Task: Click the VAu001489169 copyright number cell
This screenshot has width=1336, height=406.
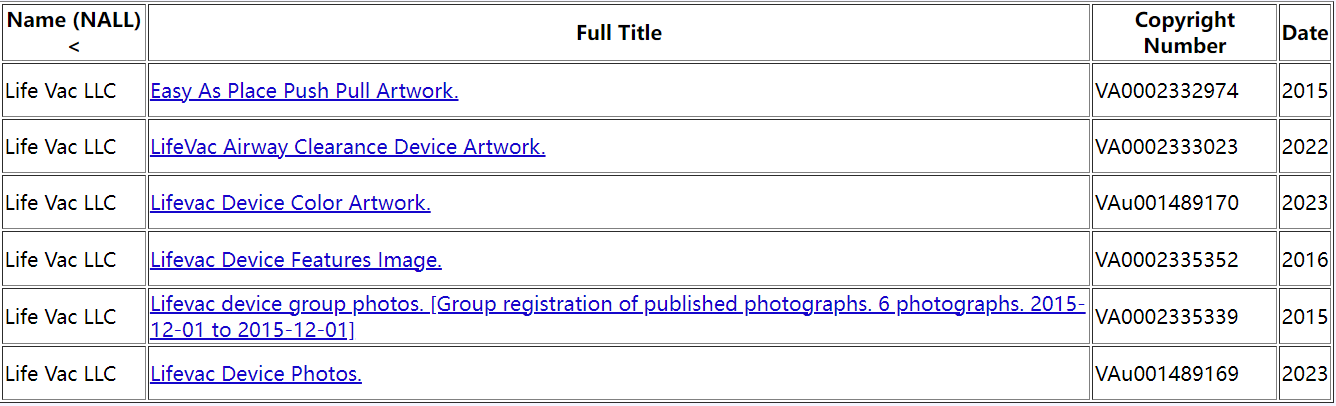Action: pyautogui.click(x=1166, y=374)
